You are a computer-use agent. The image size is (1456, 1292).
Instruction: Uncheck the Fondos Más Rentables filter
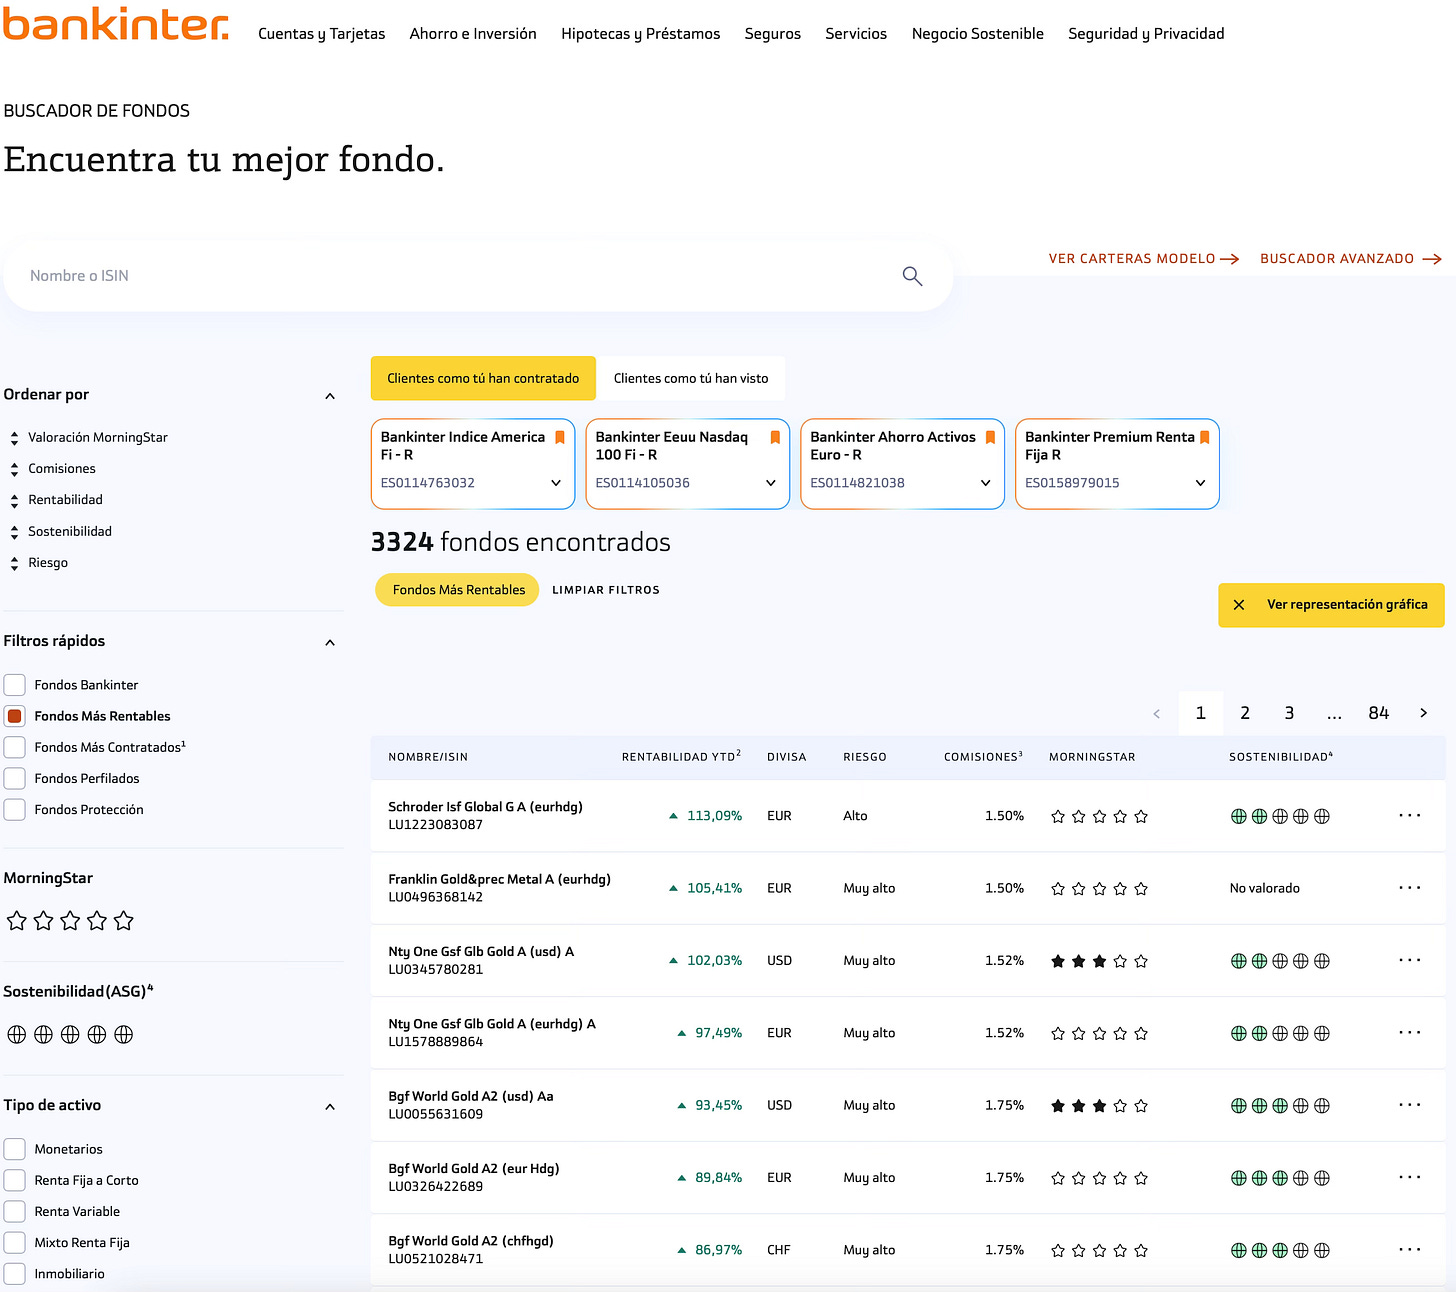15,716
